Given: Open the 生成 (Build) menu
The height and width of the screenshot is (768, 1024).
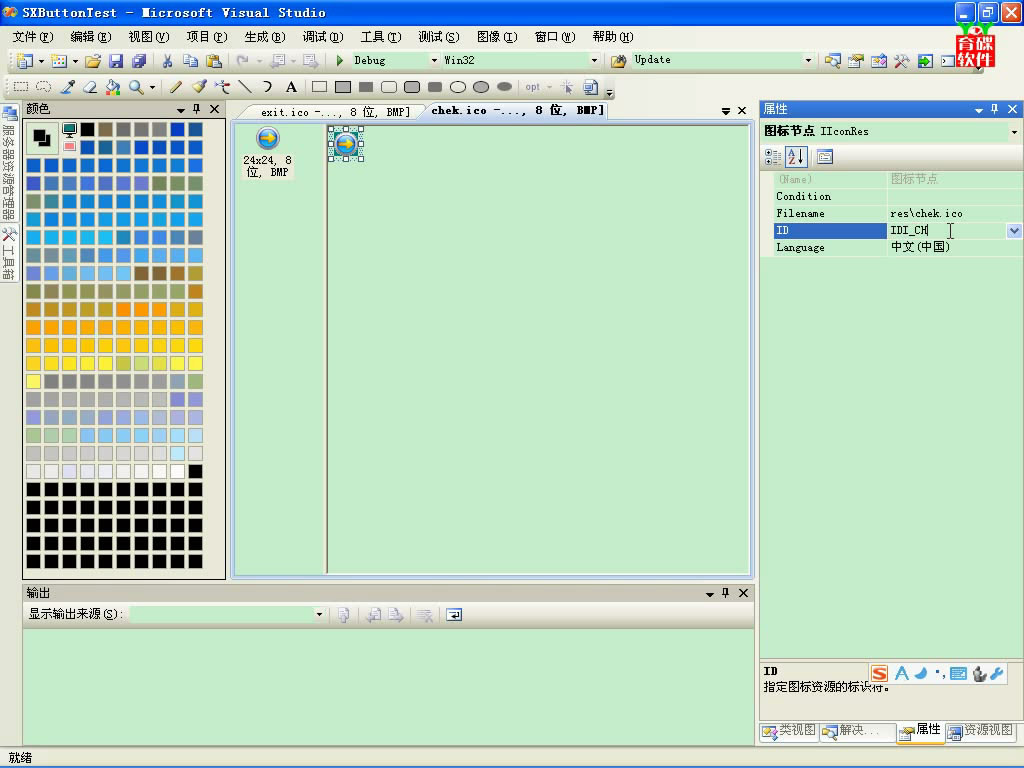Looking at the screenshot, I should click(x=264, y=37).
